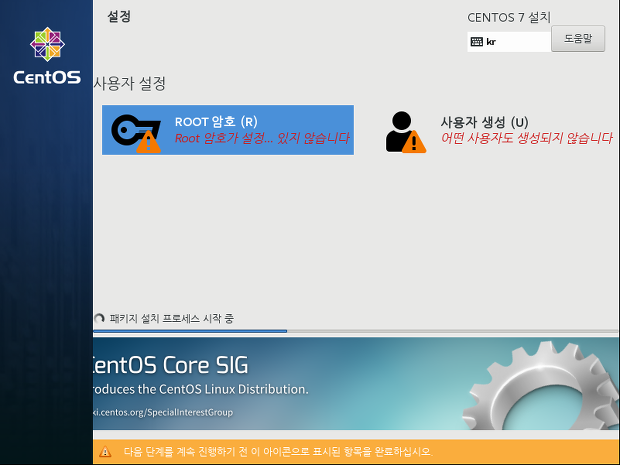The image size is (620, 465).
Task: Click the 도움말 help button
Action: [x=578, y=38]
